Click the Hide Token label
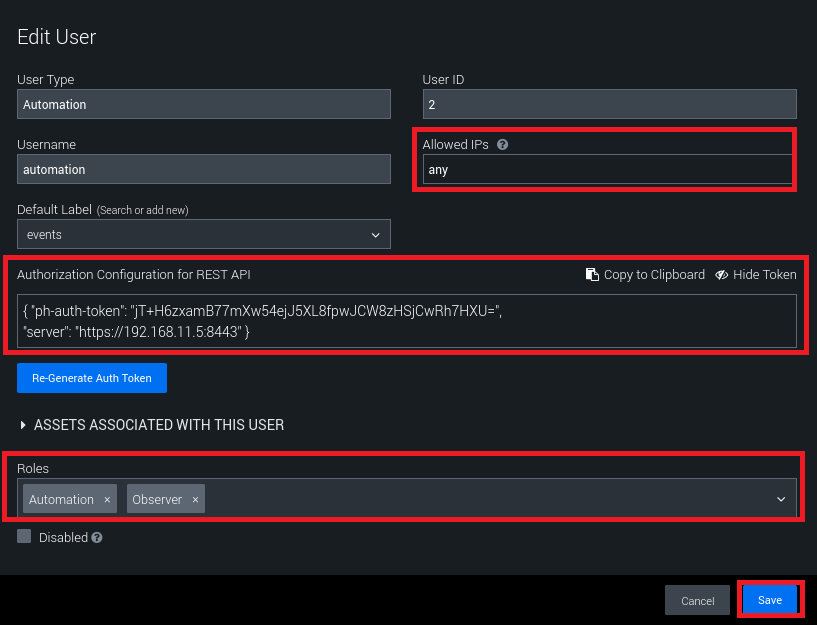 tap(764, 275)
